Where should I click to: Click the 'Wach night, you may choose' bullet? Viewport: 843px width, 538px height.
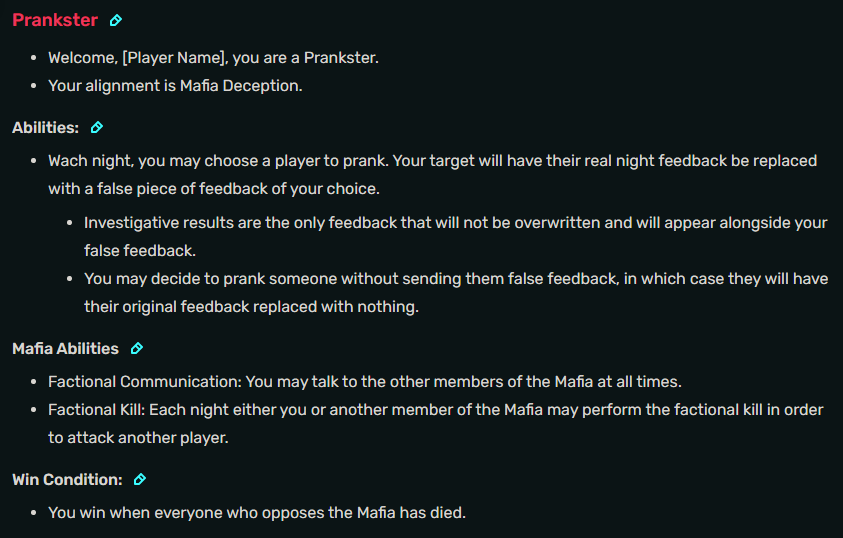pos(433,175)
